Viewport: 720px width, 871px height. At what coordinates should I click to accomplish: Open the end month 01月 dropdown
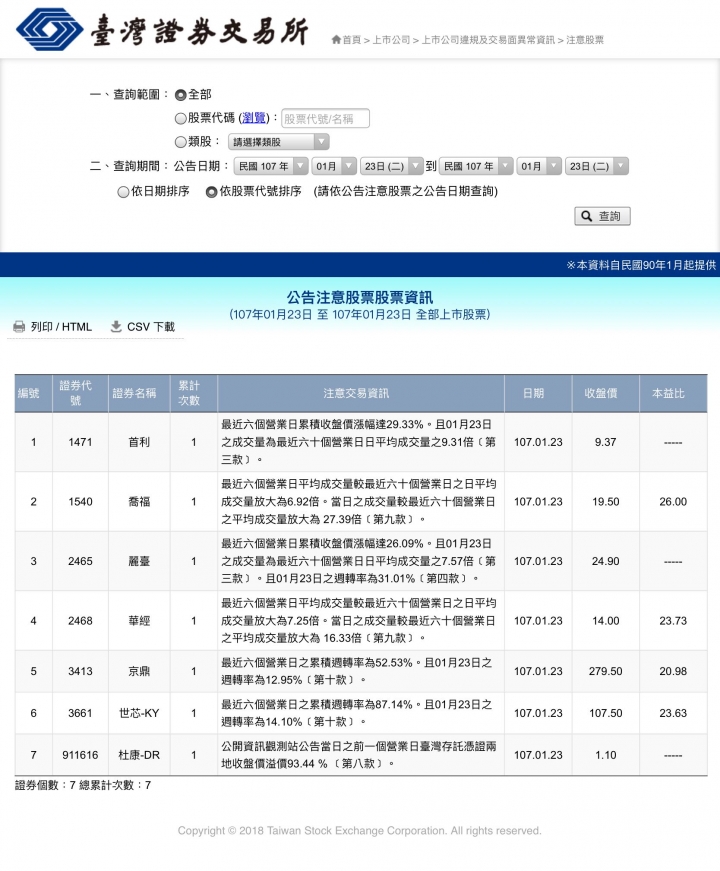point(539,166)
